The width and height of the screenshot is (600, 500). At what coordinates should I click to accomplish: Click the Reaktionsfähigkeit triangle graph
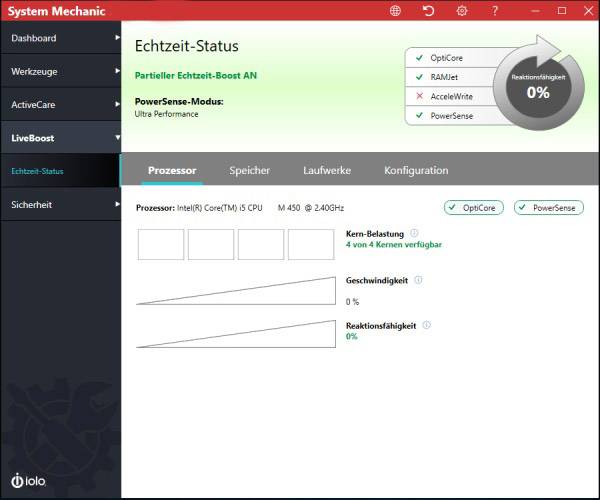pyautogui.click(x=236, y=334)
